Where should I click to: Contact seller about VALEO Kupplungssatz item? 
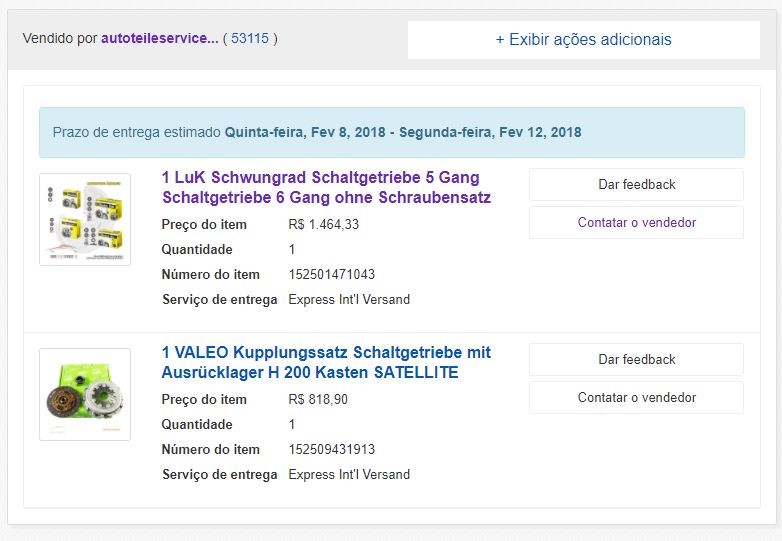coord(636,397)
